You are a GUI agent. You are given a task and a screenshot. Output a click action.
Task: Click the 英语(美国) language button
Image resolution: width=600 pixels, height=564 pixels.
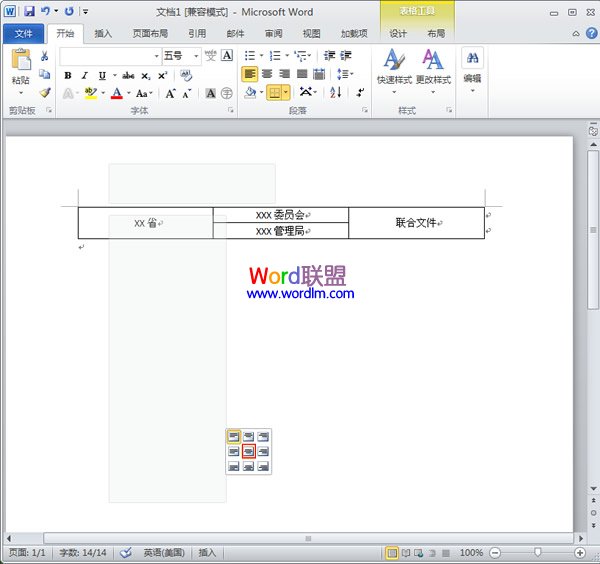click(x=164, y=553)
